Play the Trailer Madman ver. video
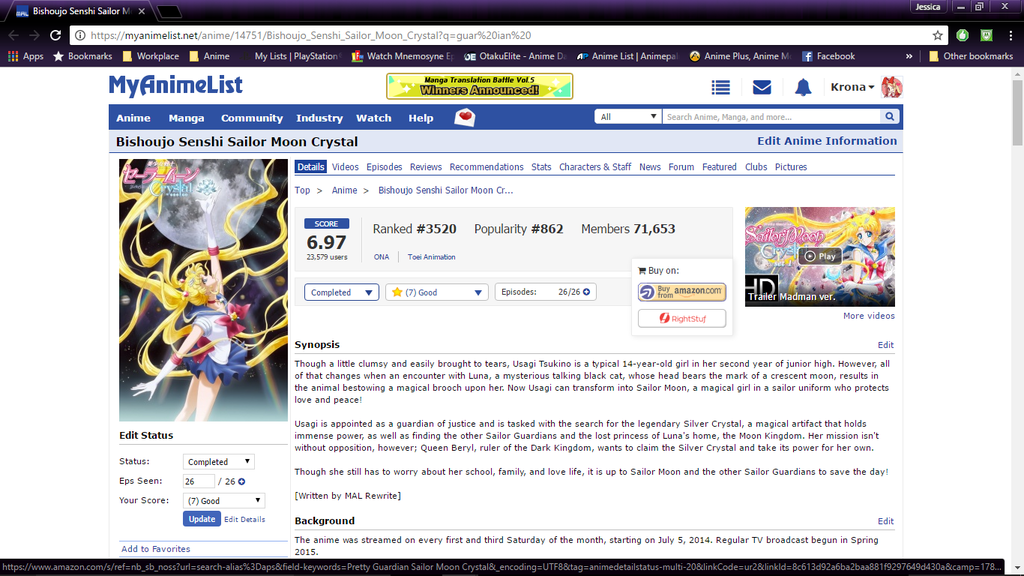The image size is (1024, 576). (x=820, y=257)
